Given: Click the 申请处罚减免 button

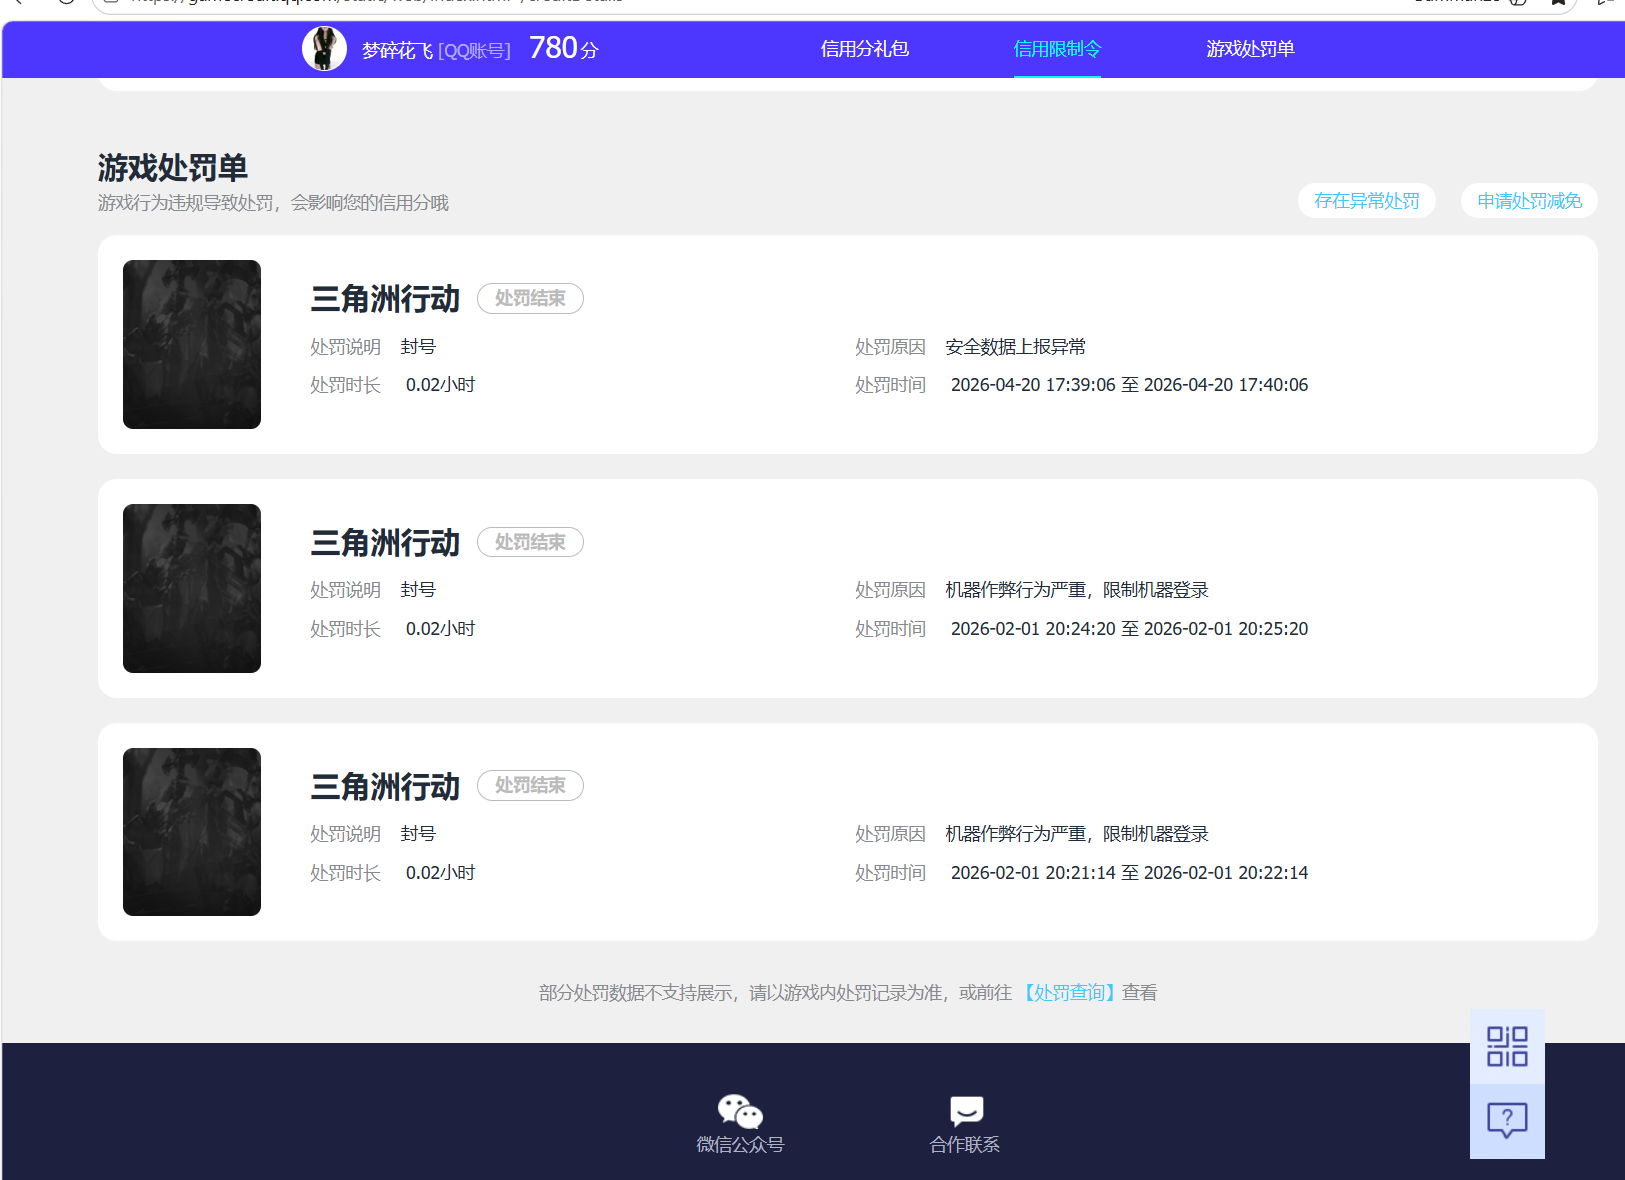Looking at the screenshot, I should click(x=1529, y=201).
